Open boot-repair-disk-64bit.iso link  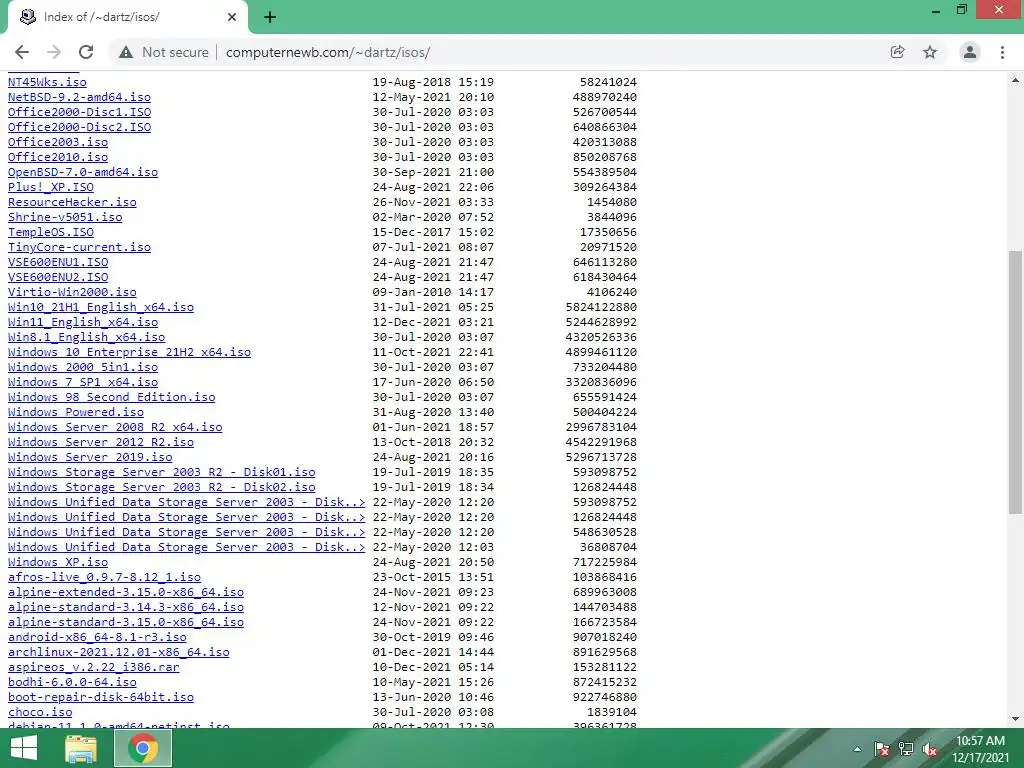(x=101, y=697)
